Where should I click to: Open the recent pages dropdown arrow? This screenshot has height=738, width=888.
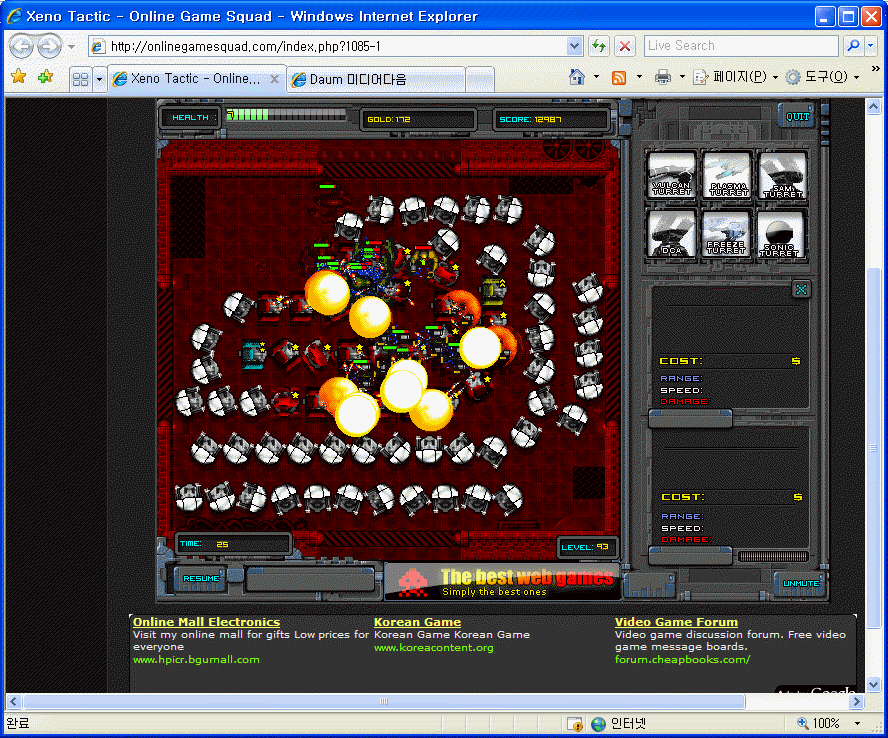click(x=71, y=46)
